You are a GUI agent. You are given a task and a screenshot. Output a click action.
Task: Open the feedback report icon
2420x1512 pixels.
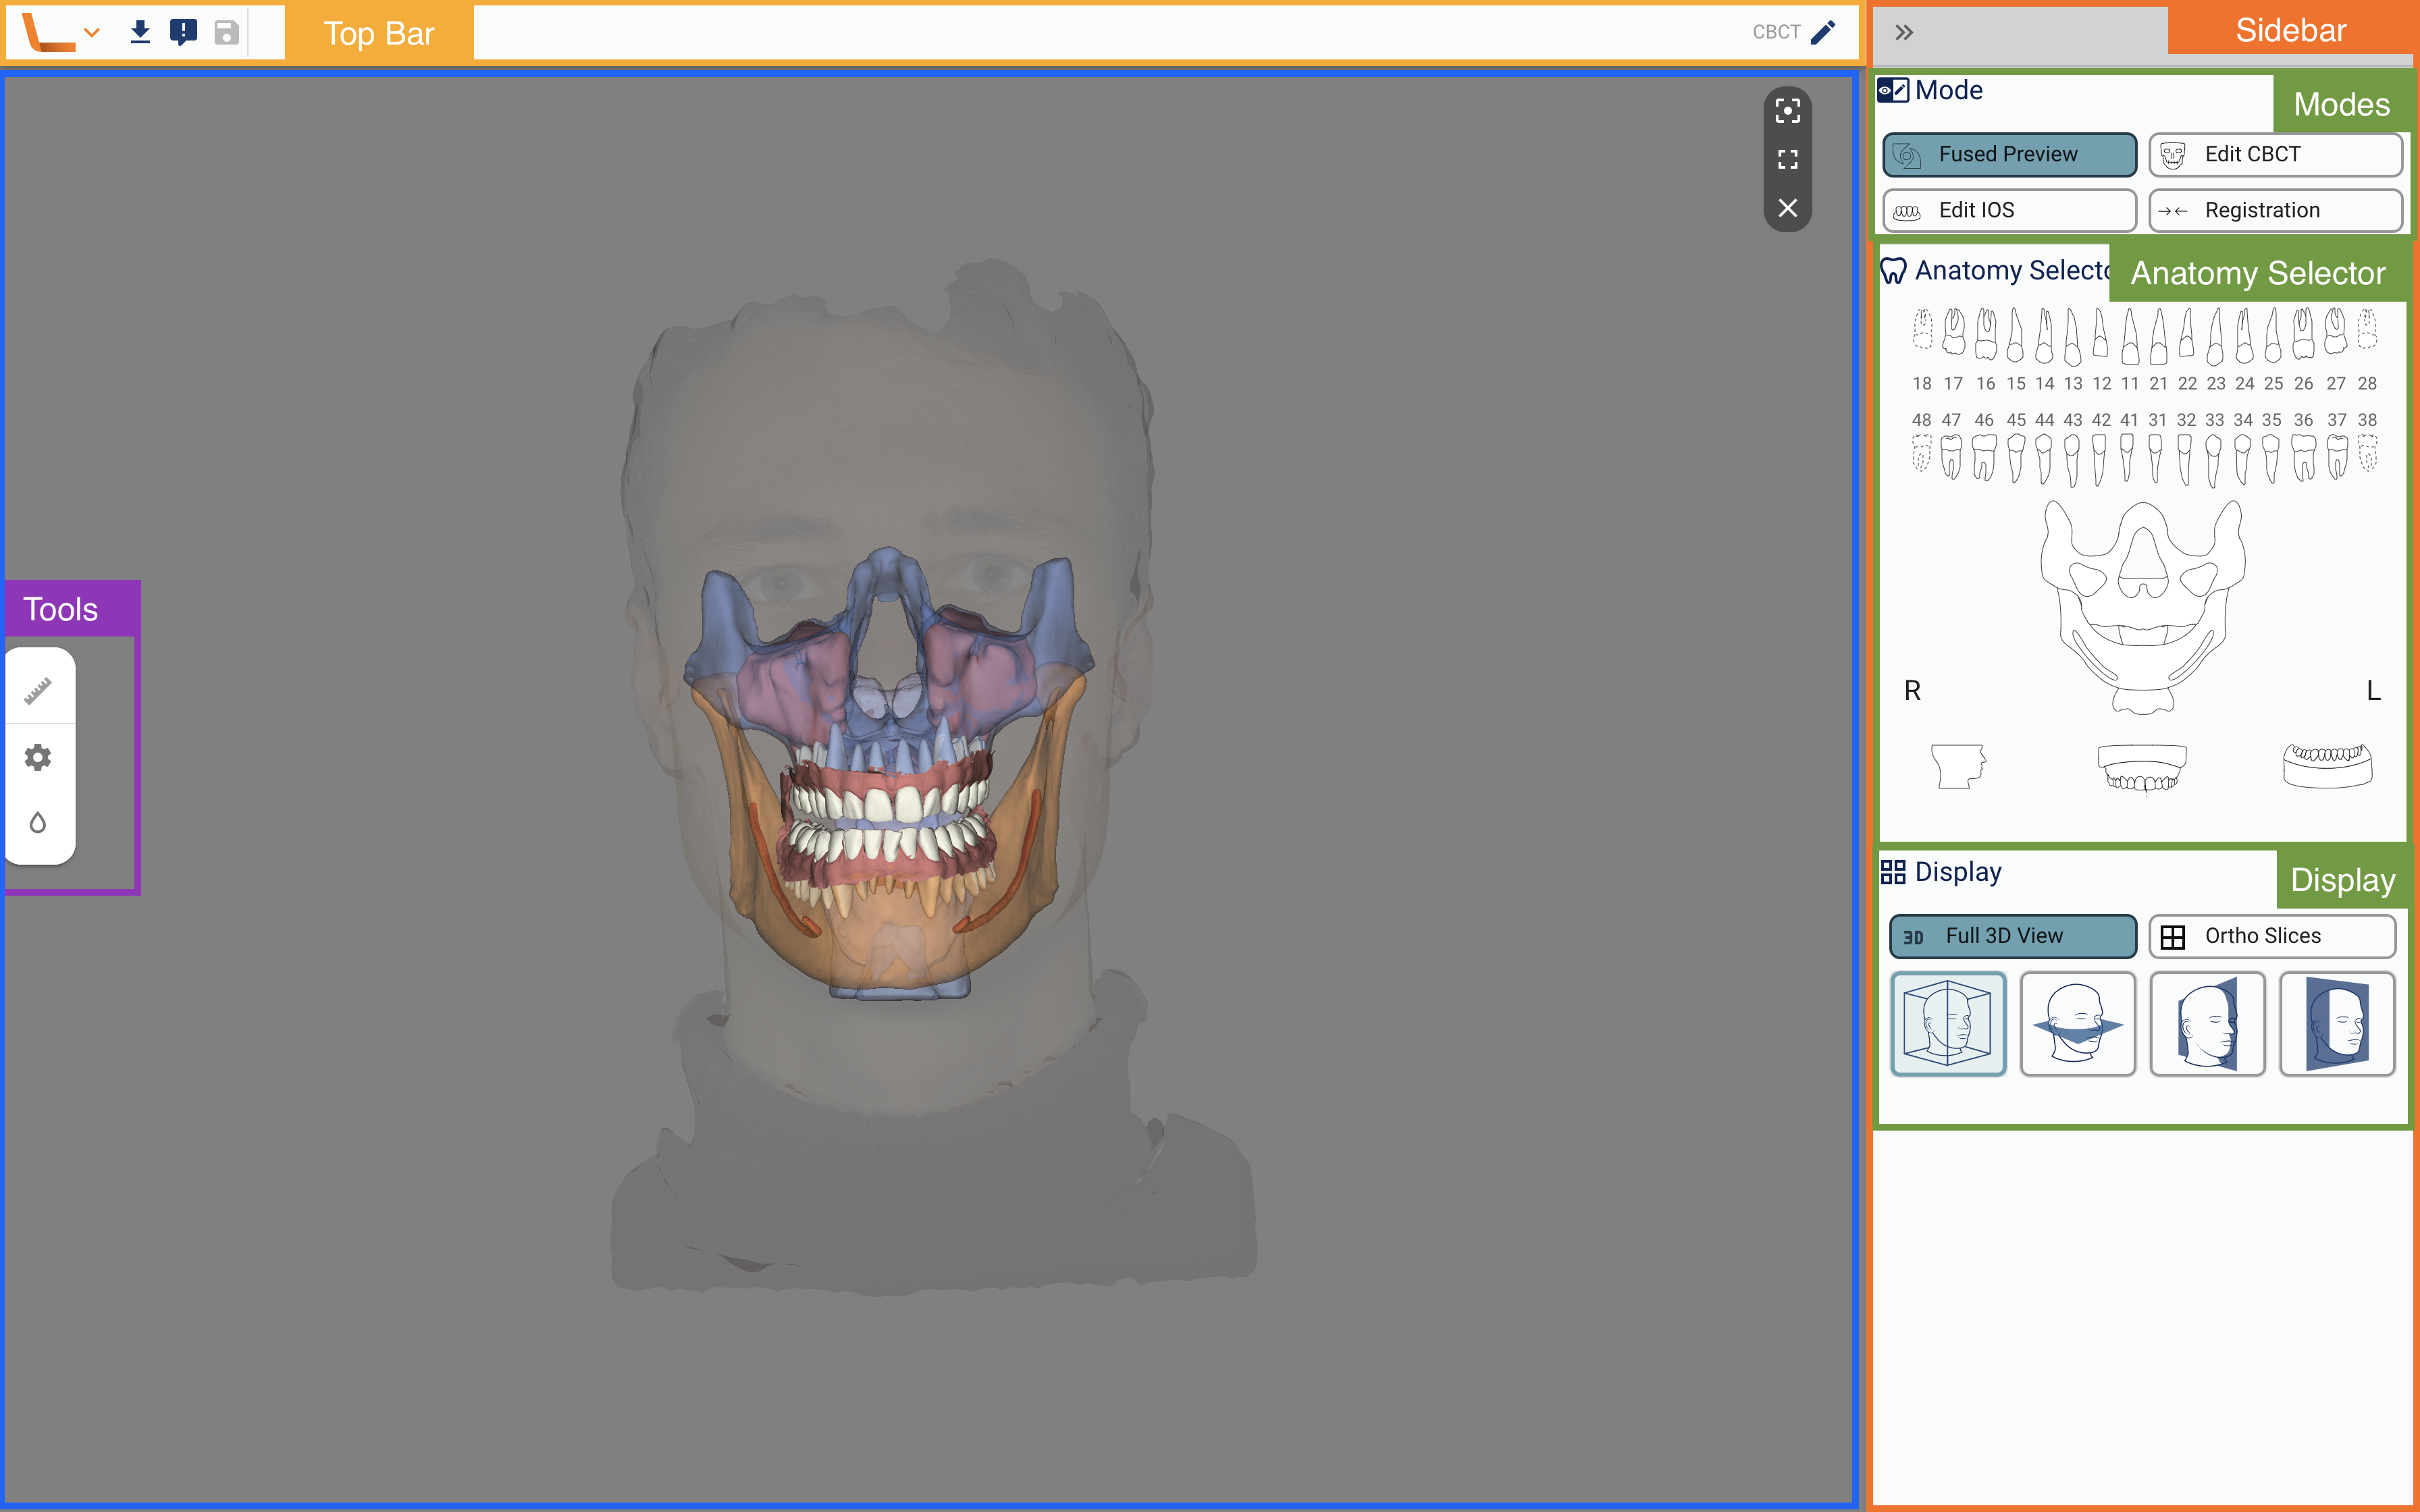click(183, 32)
